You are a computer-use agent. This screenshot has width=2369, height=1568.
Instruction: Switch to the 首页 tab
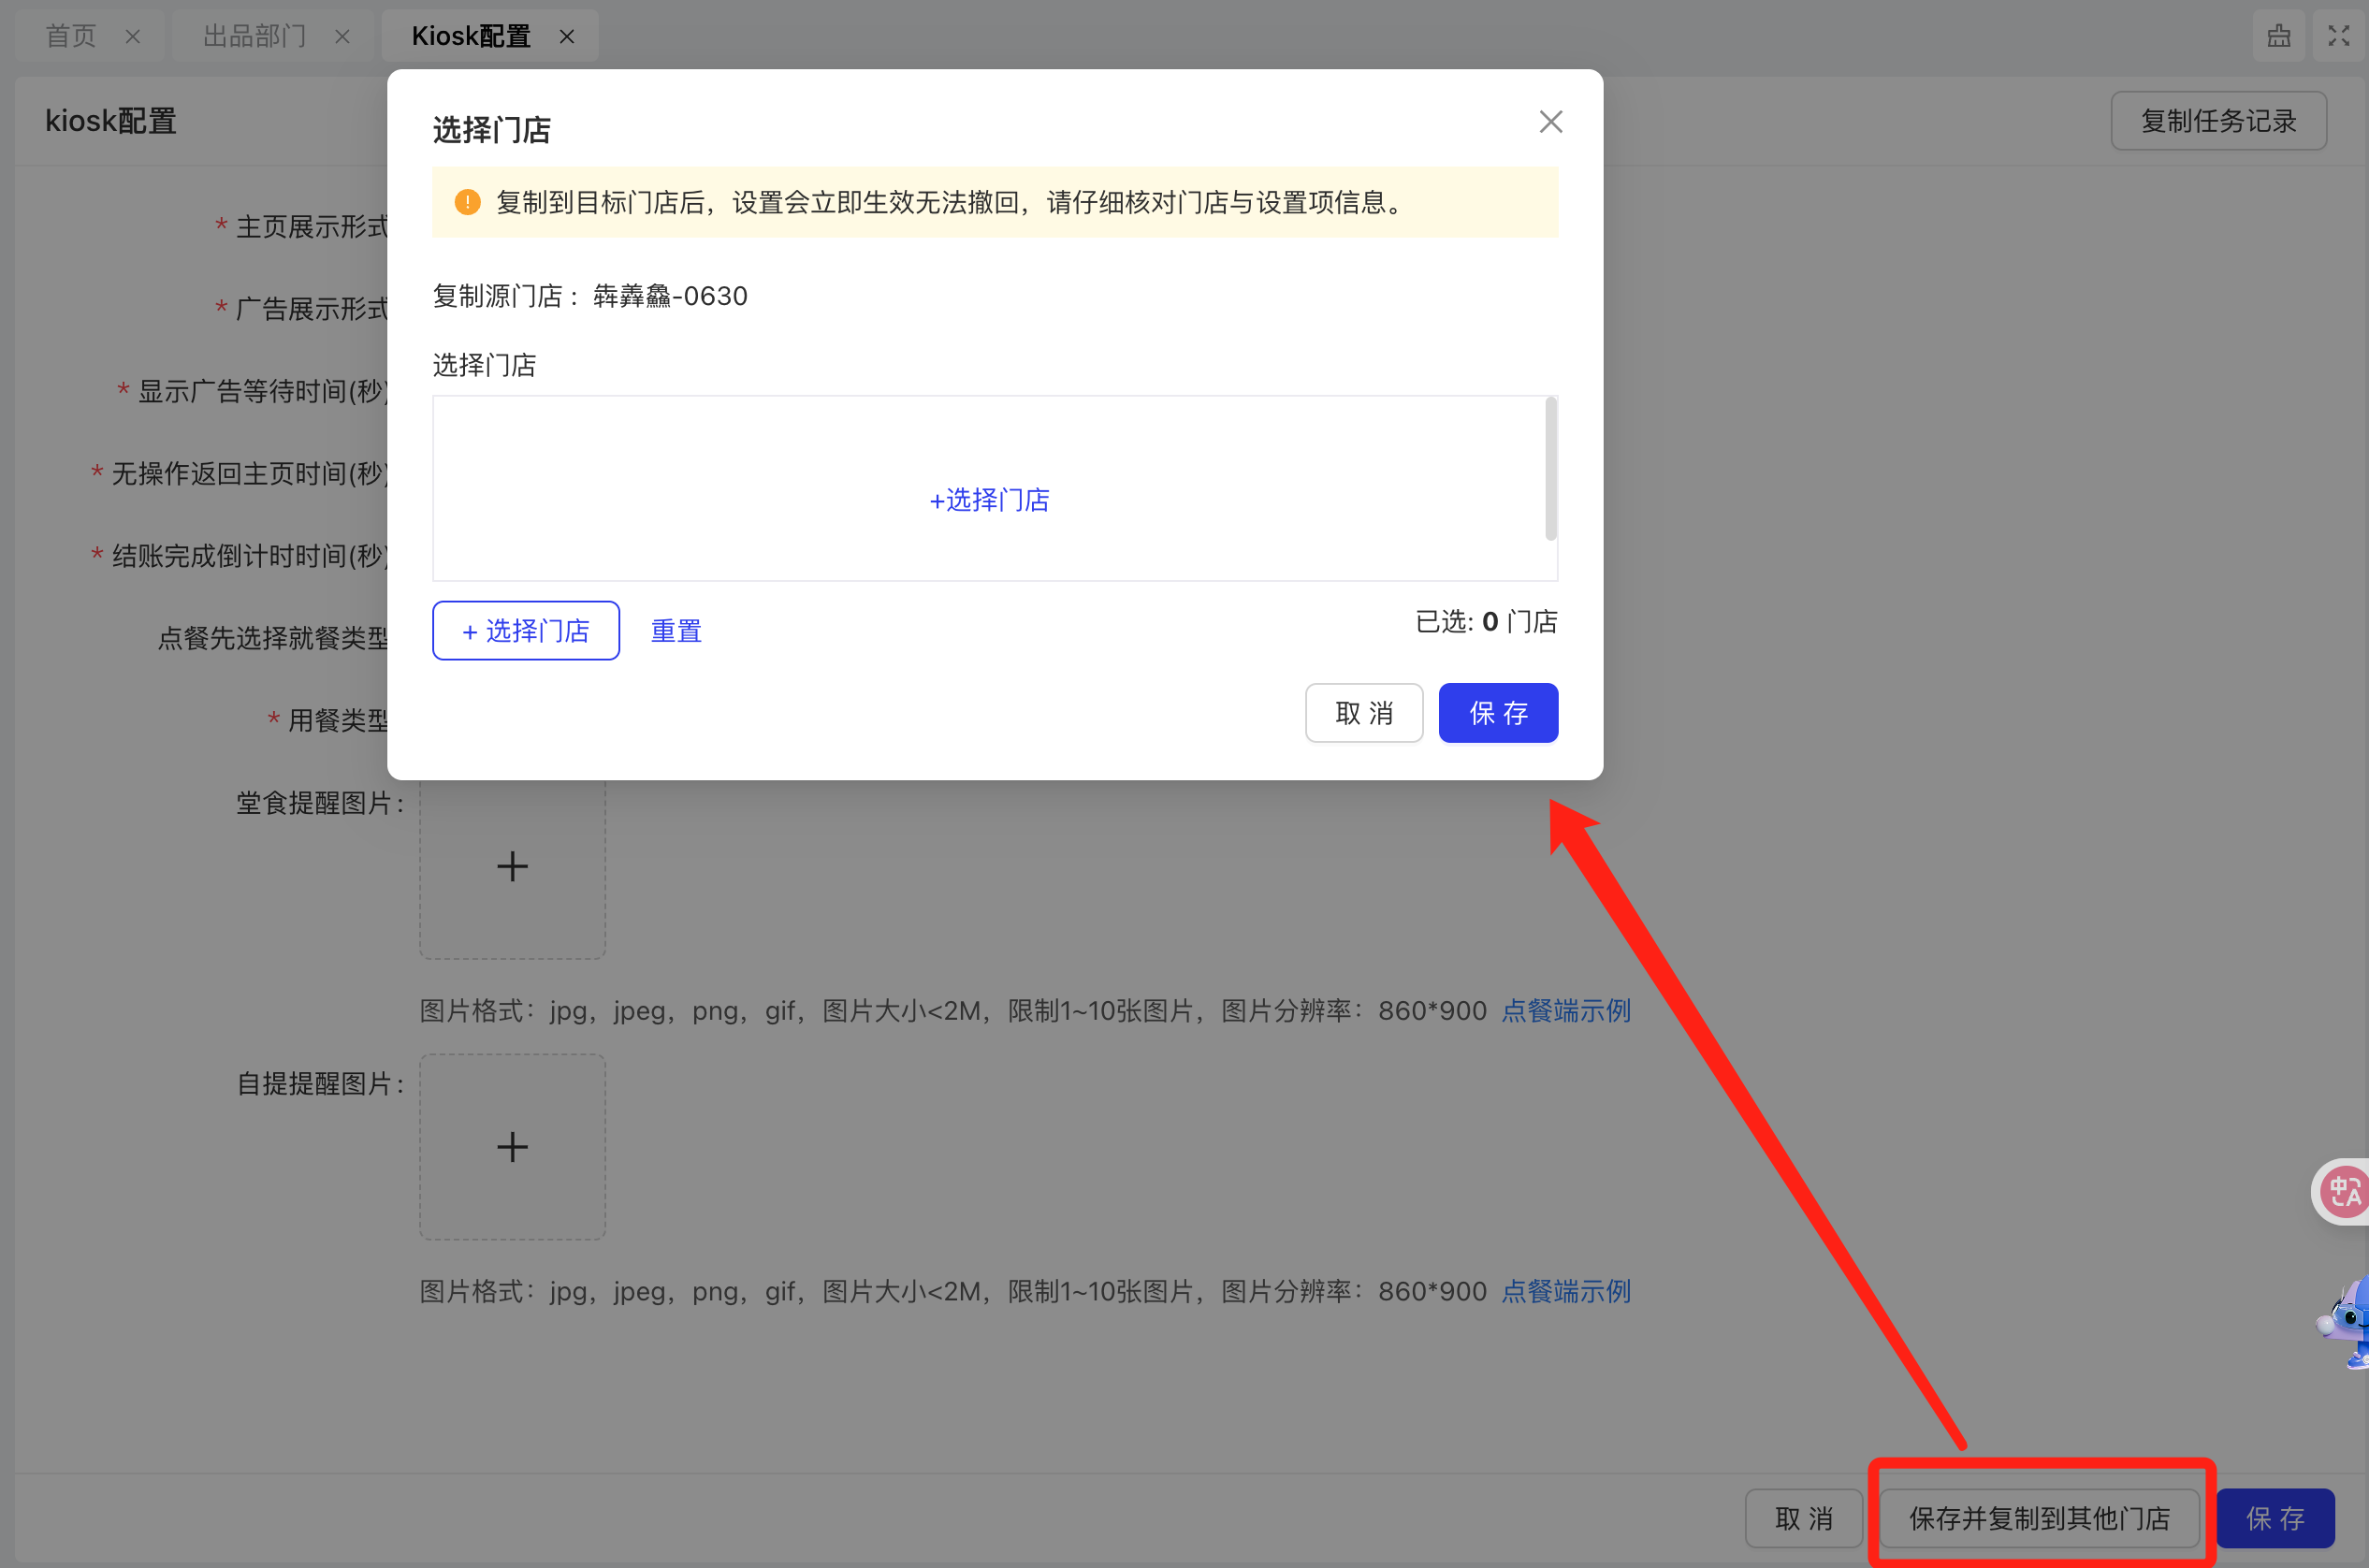71,37
